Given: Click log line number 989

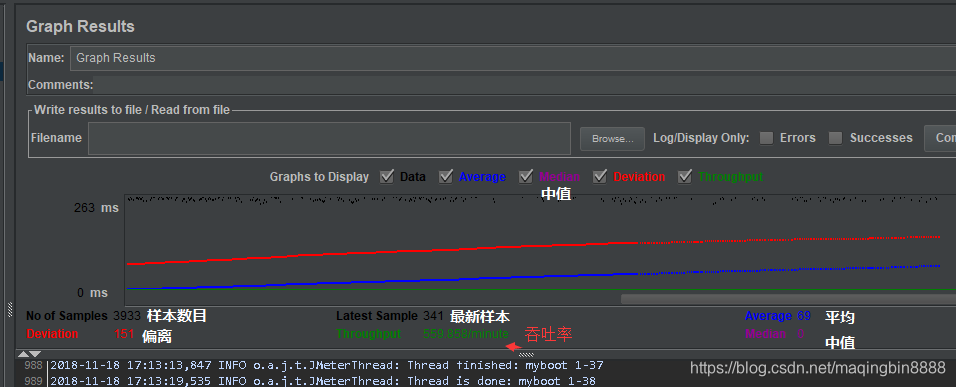Looking at the screenshot, I should 33,382.
